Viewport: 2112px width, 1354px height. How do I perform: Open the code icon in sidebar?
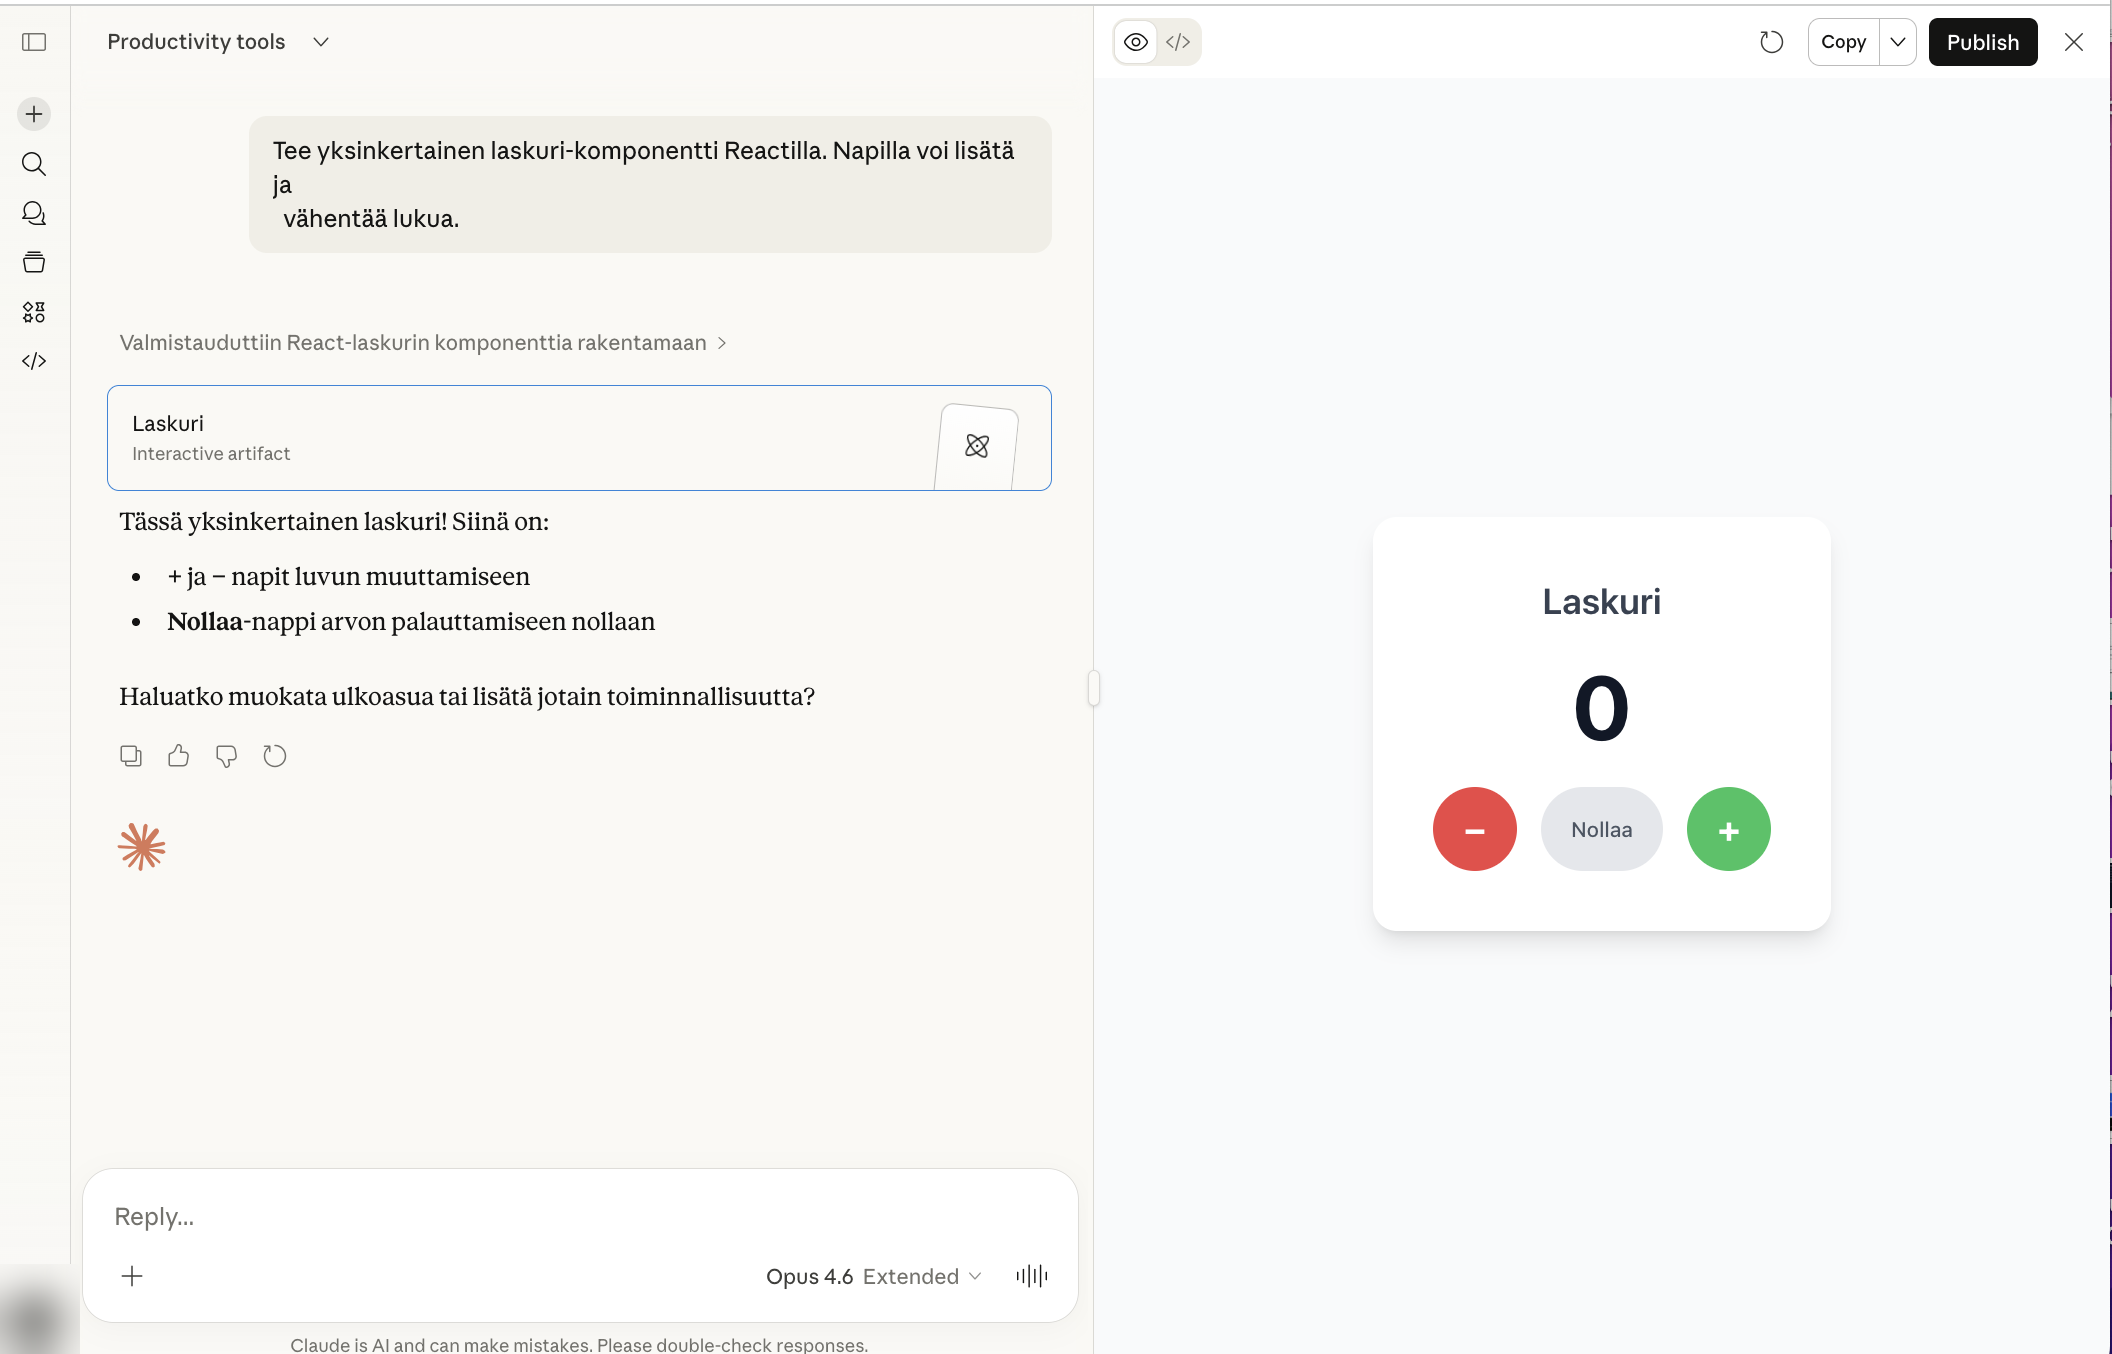click(x=34, y=361)
